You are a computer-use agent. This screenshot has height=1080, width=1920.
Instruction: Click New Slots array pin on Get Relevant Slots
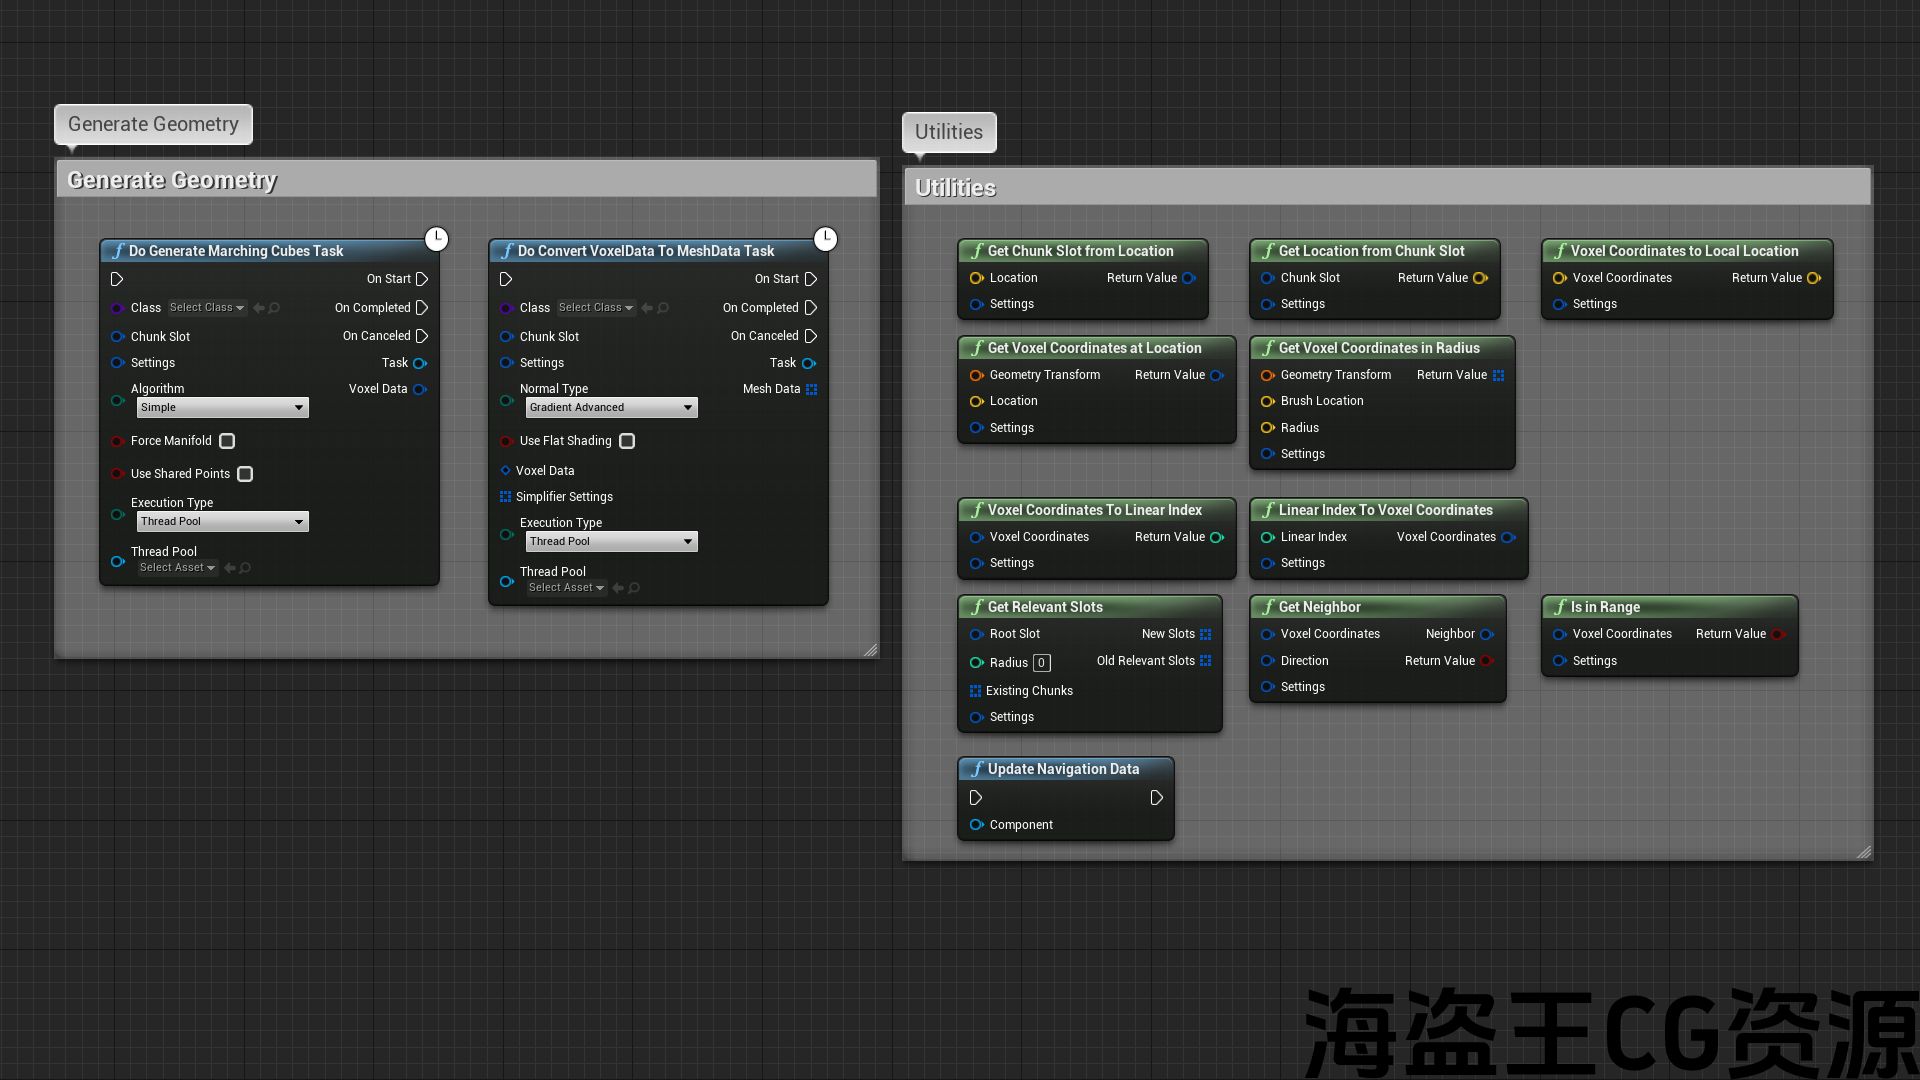tap(1205, 634)
